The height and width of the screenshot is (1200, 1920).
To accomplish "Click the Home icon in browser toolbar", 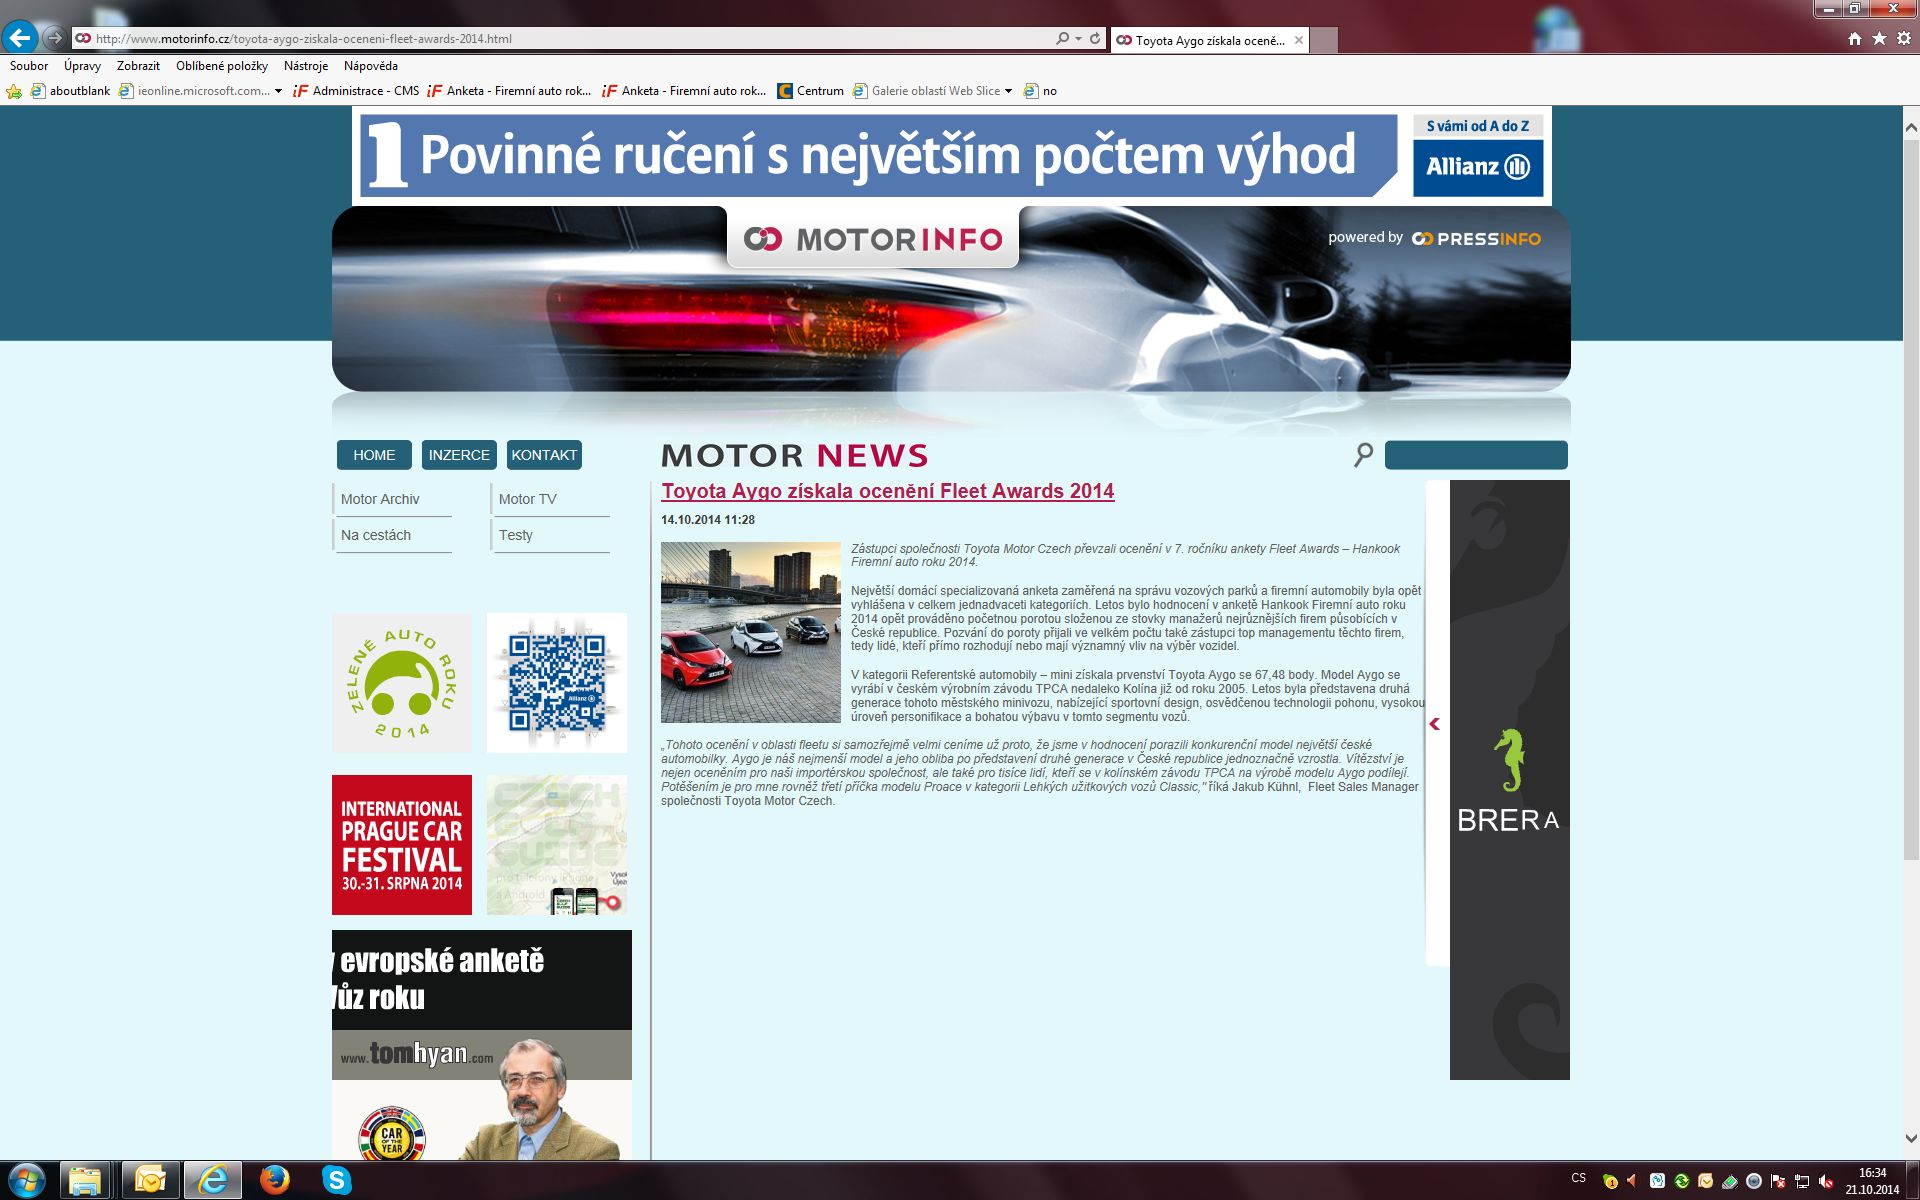I will pyautogui.click(x=1854, y=38).
